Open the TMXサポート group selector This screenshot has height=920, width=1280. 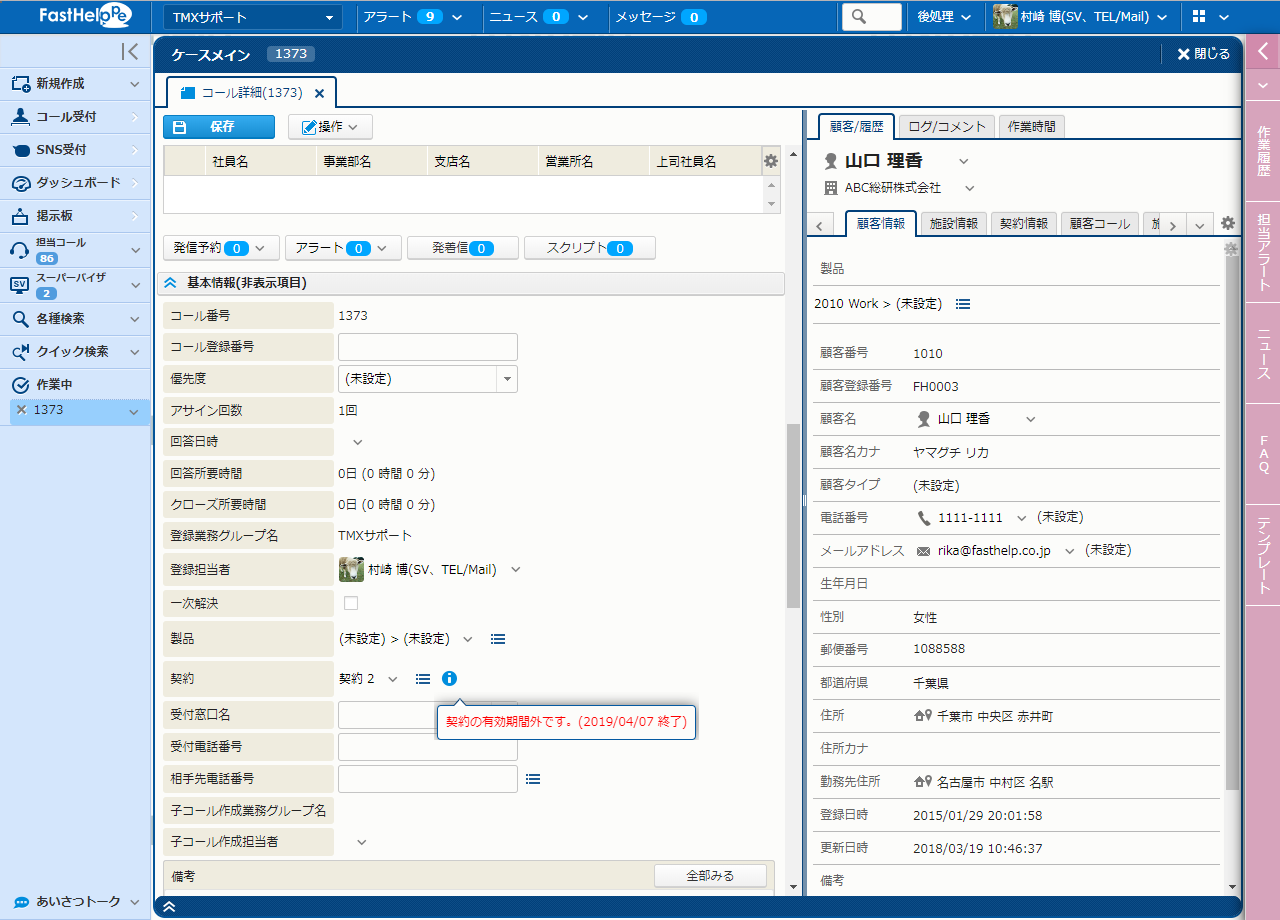tap(252, 17)
